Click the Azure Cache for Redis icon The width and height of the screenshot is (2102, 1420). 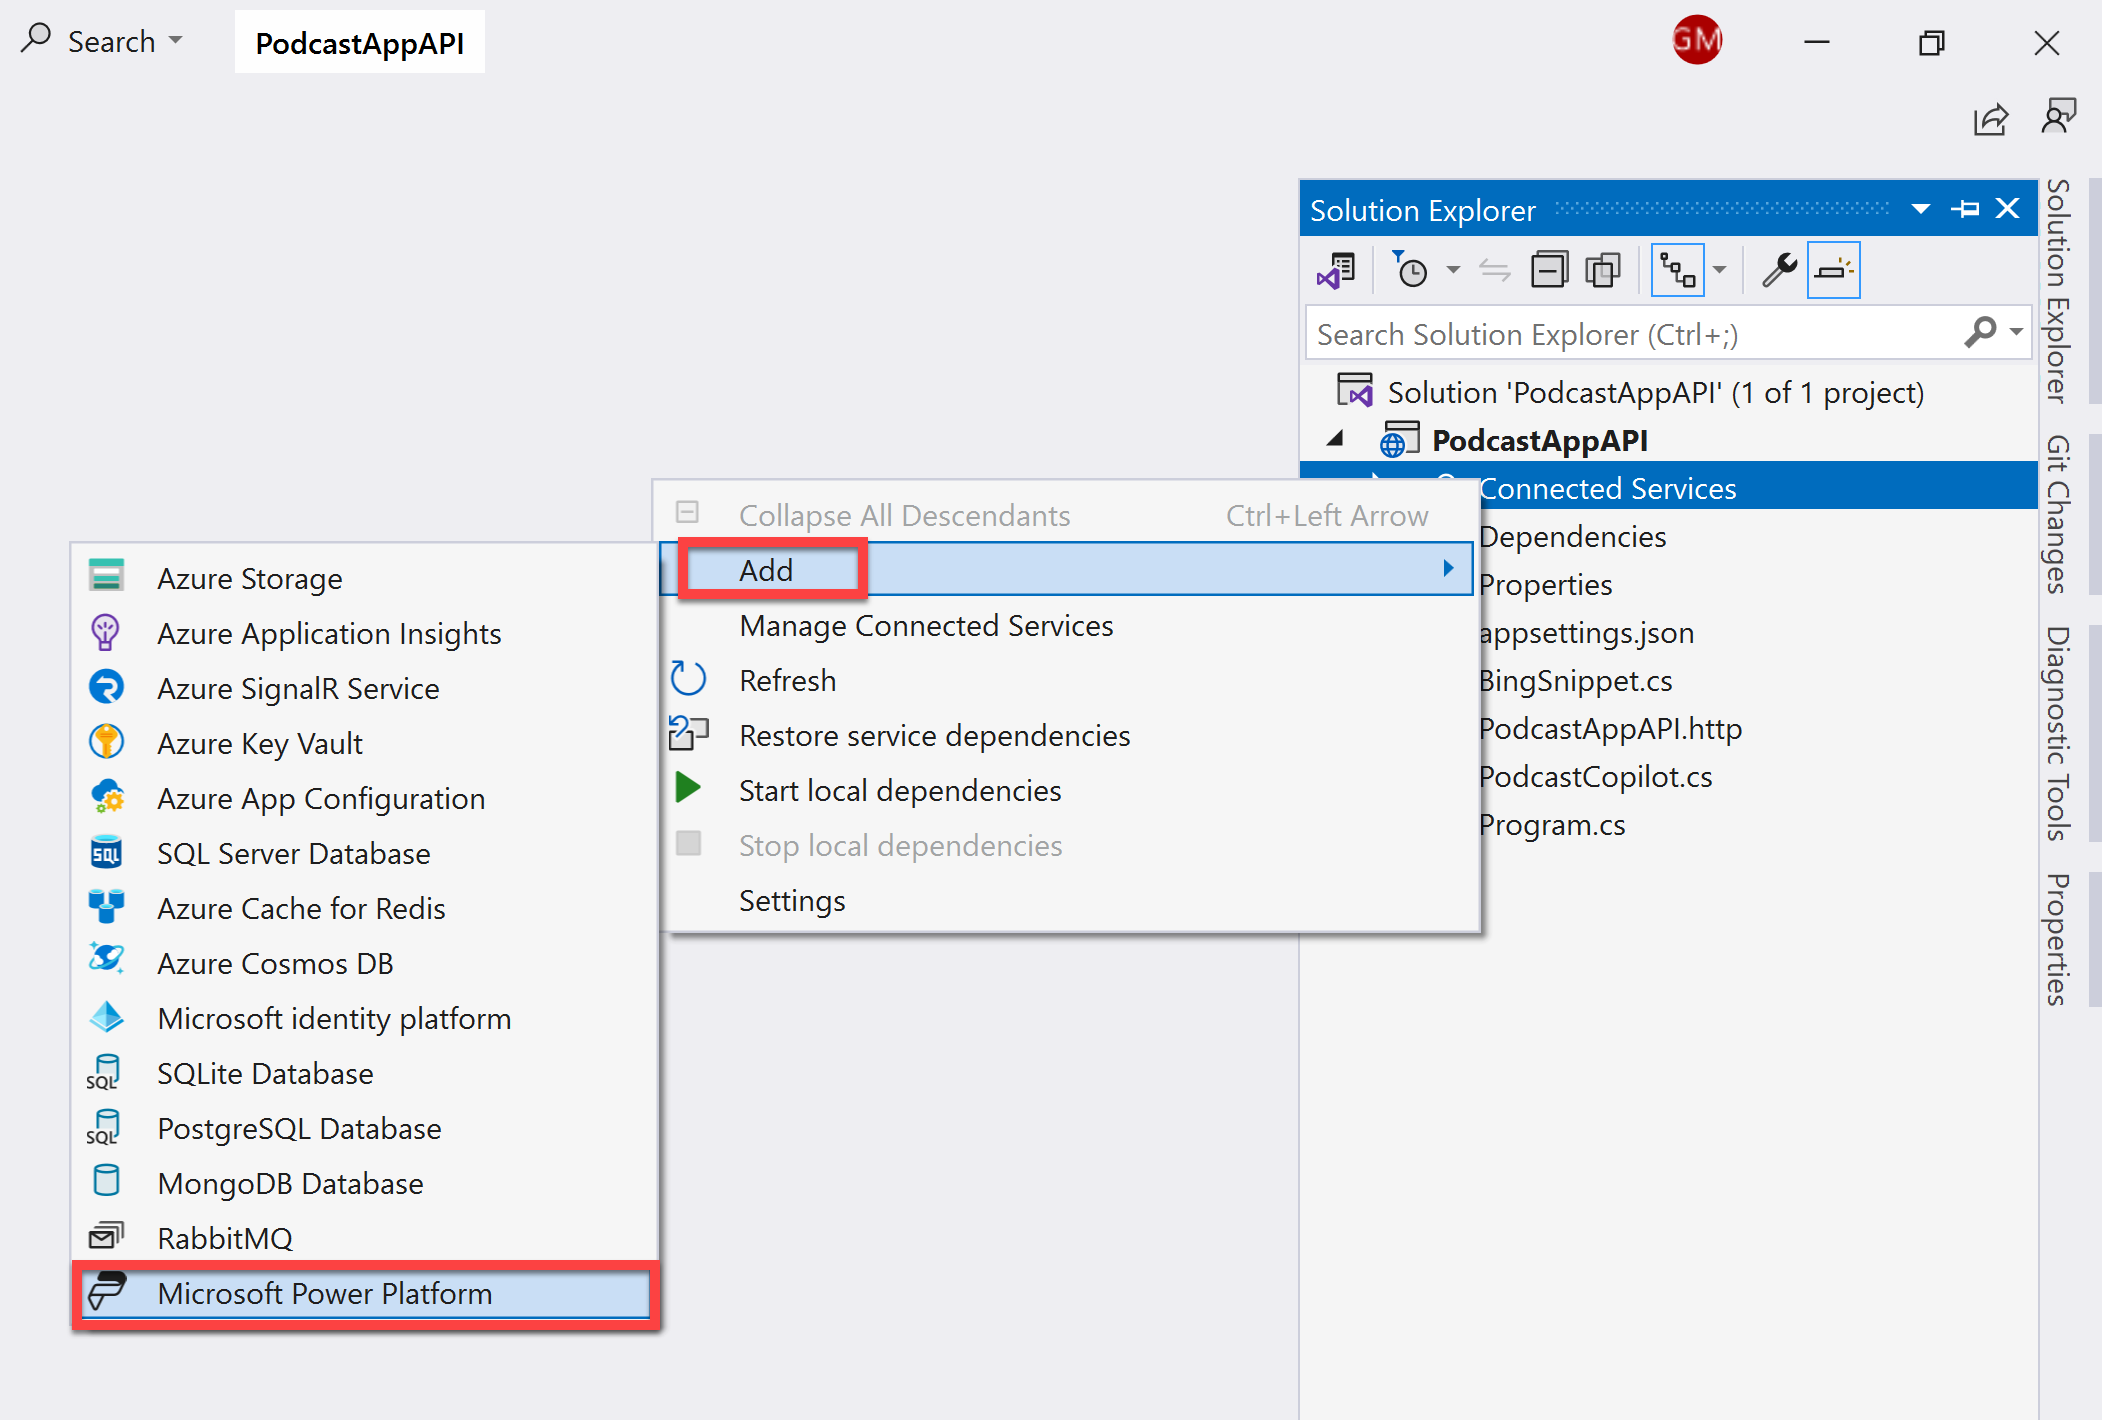coord(106,907)
